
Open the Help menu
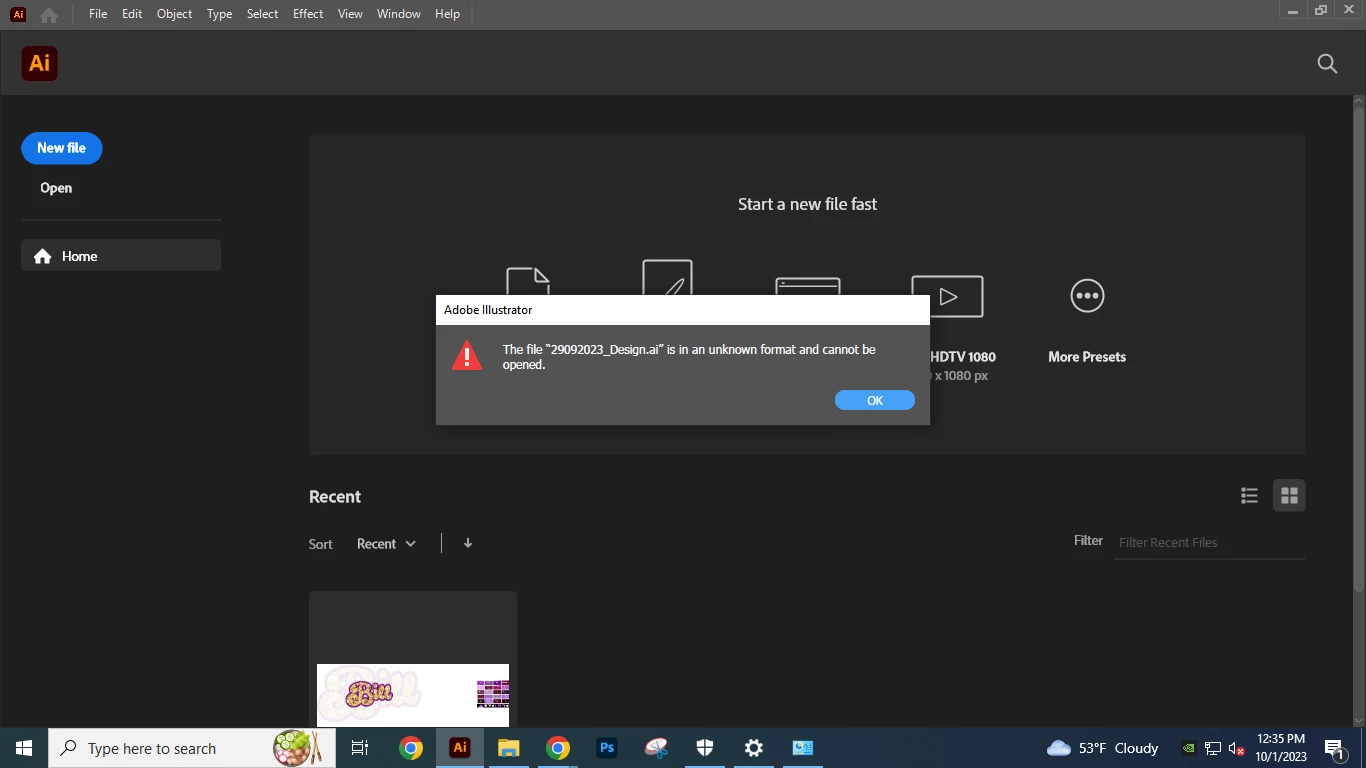(x=448, y=14)
